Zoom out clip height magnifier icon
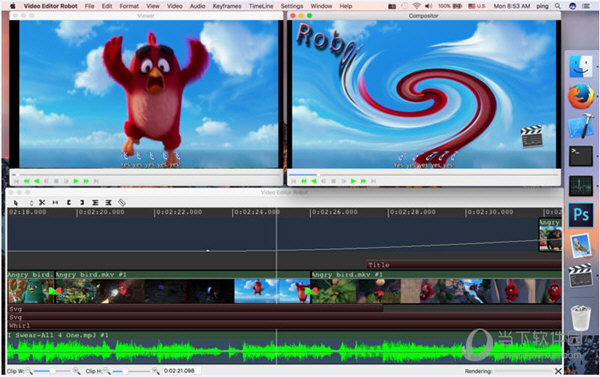600x377 pixels. point(107,371)
